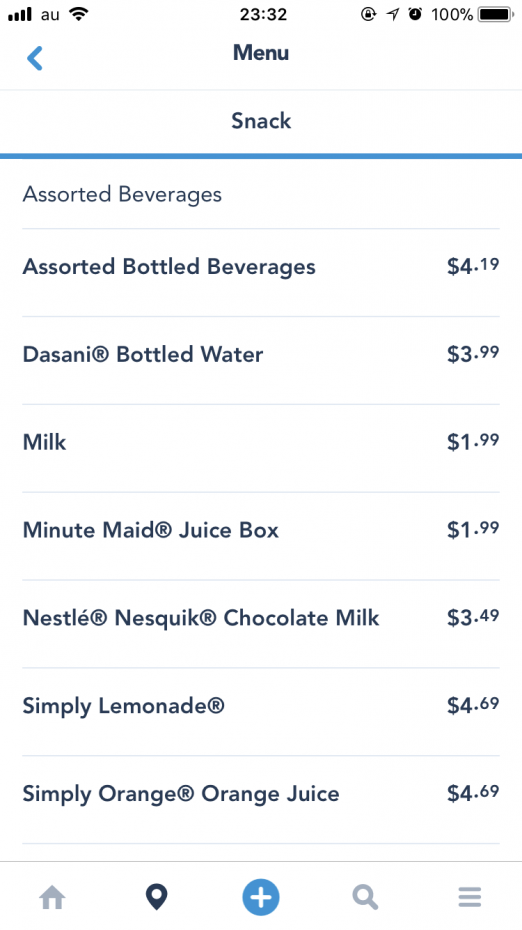
Task: Select Nestlé Nesquik Chocolate Milk
Action: click(x=261, y=623)
